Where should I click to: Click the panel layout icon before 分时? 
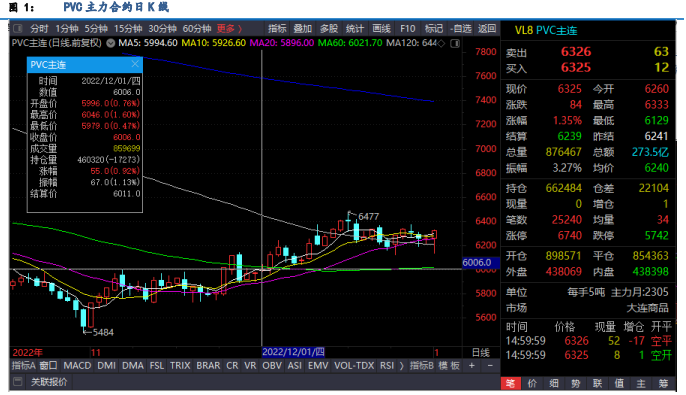18,29
